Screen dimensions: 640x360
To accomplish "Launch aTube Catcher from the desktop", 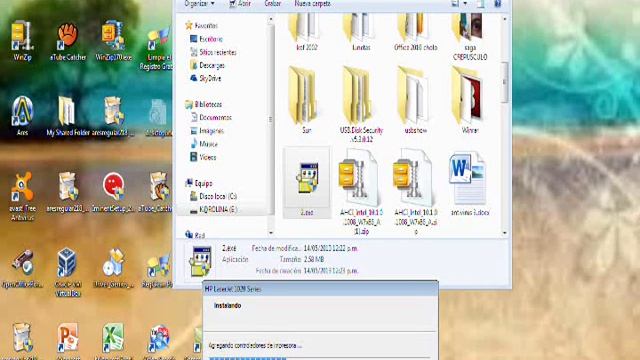I will pos(67,40).
